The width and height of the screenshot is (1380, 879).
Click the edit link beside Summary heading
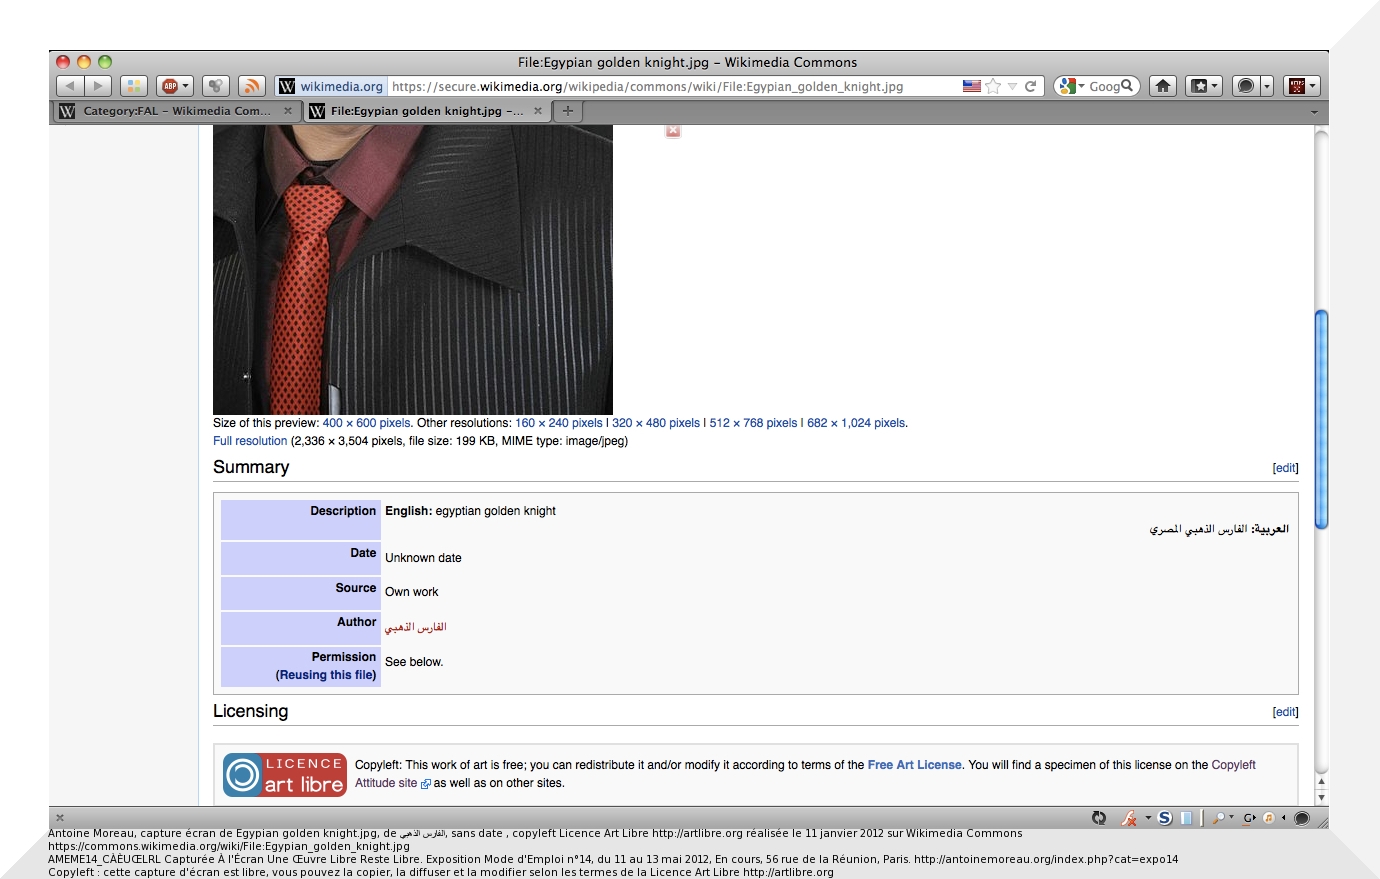1285,468
